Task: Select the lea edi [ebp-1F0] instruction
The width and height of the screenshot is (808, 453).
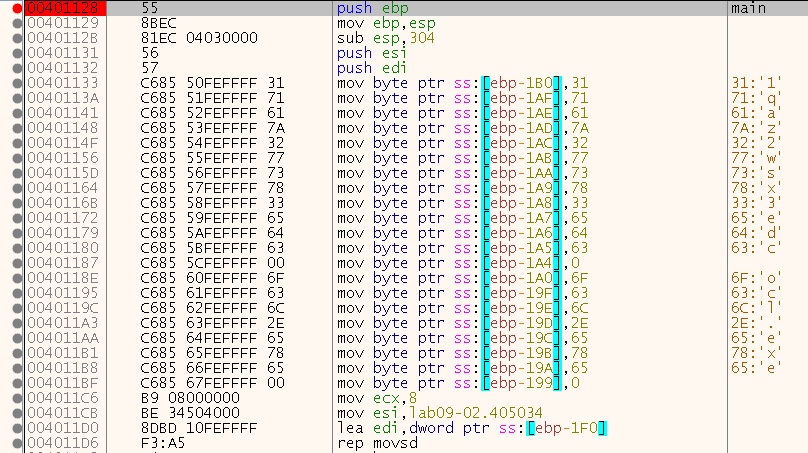Action: tap(472, 427)
